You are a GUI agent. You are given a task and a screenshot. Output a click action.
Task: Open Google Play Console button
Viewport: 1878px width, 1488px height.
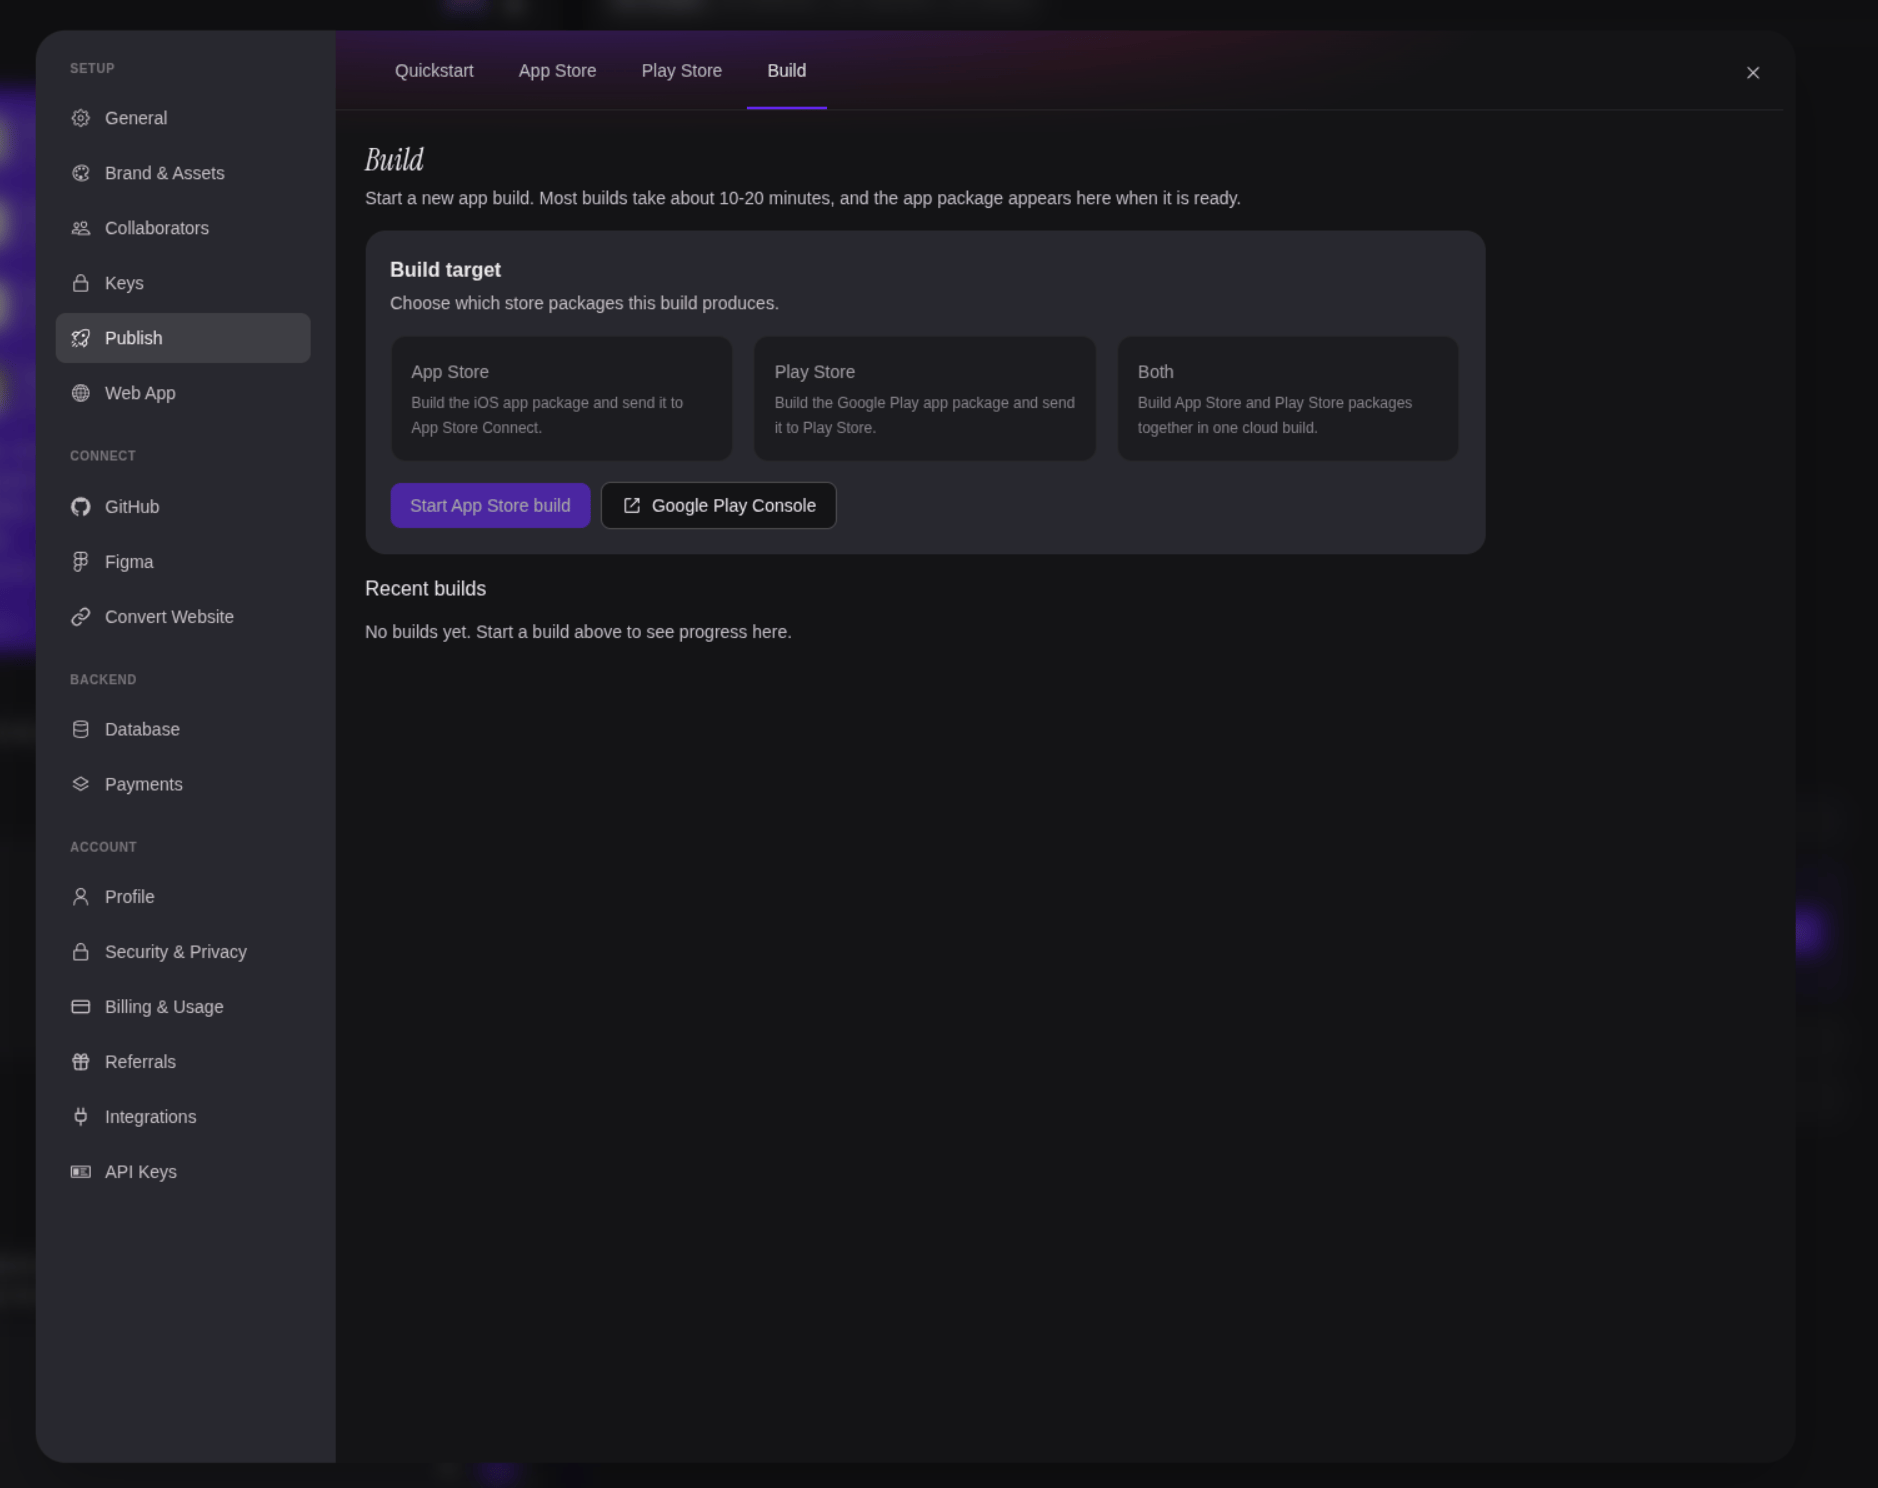click(x=718, y=506)
